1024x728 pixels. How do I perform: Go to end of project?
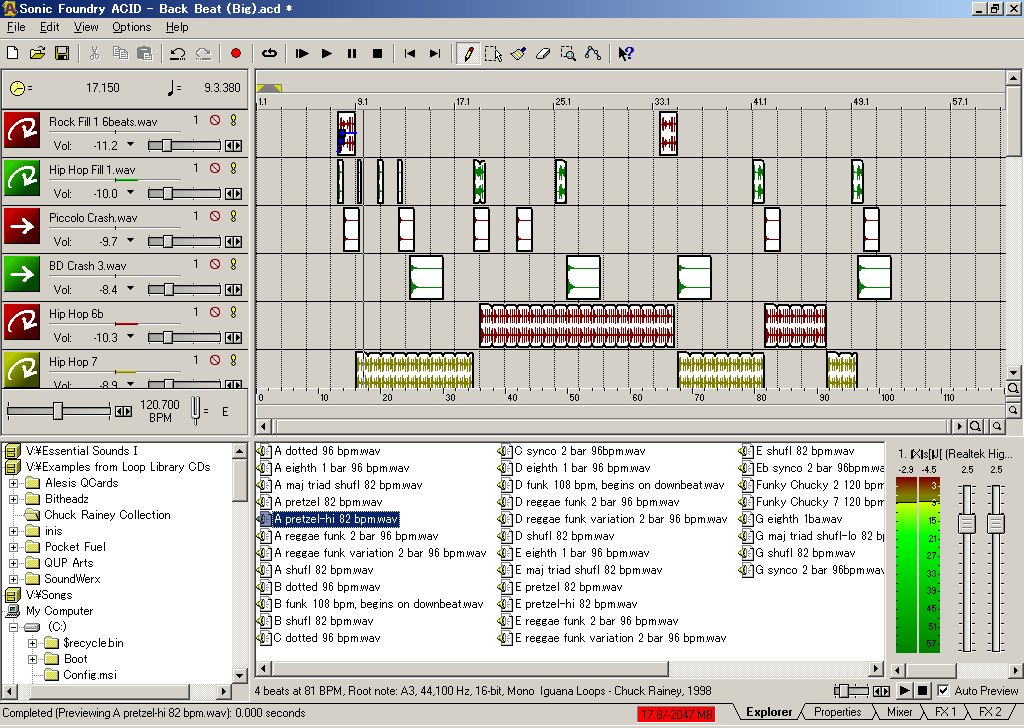pyautogui.click(x=435, y=54)
